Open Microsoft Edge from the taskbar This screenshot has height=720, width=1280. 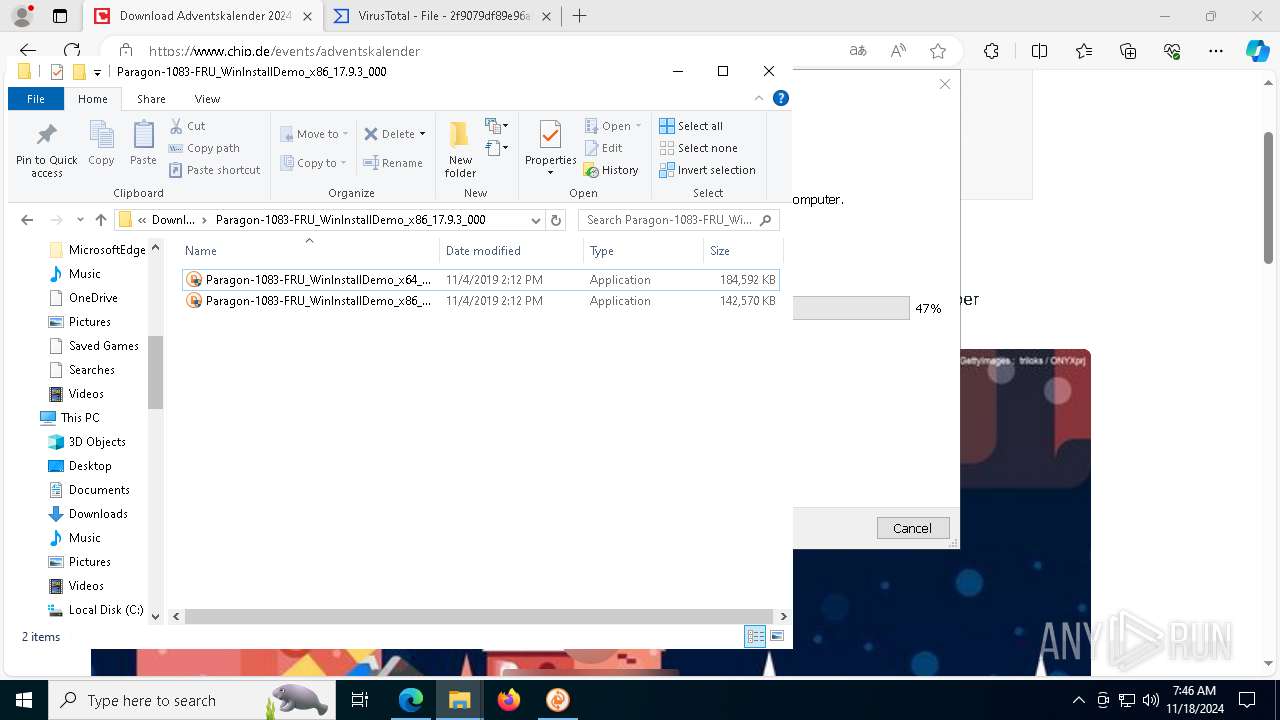(411, 700)
